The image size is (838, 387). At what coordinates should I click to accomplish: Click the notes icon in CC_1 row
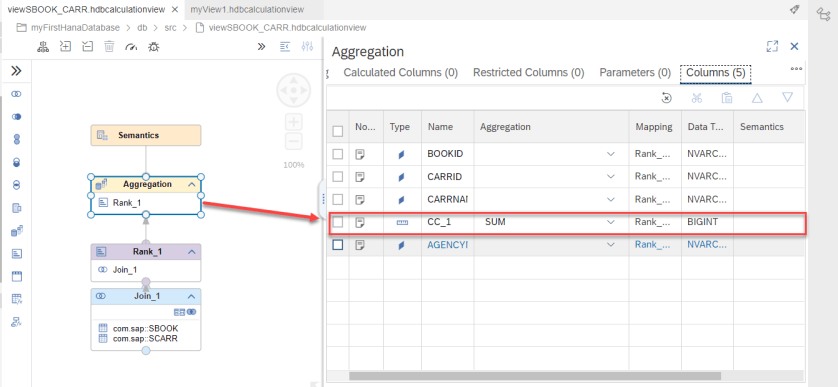(360, 222)
